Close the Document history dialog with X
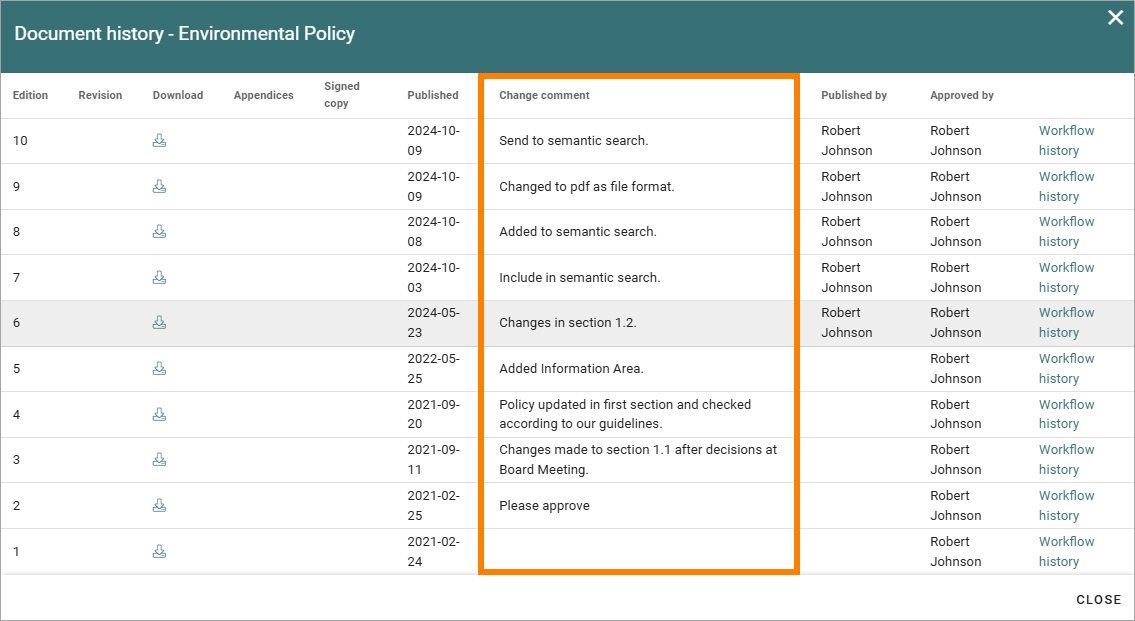The width and height of the screenshot is (1135, 621). pos(1115,17)
